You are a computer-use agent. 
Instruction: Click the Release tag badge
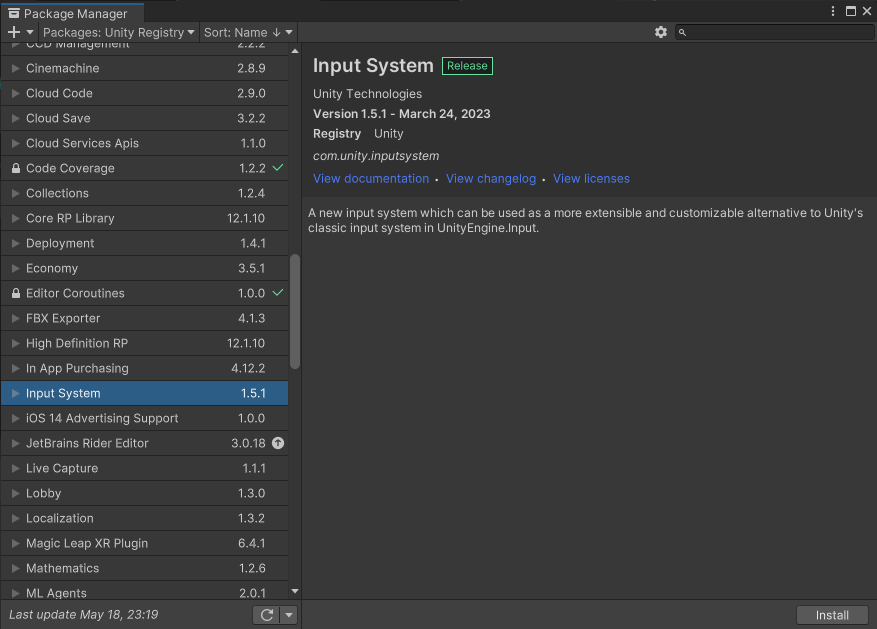[x=467, y=65]
